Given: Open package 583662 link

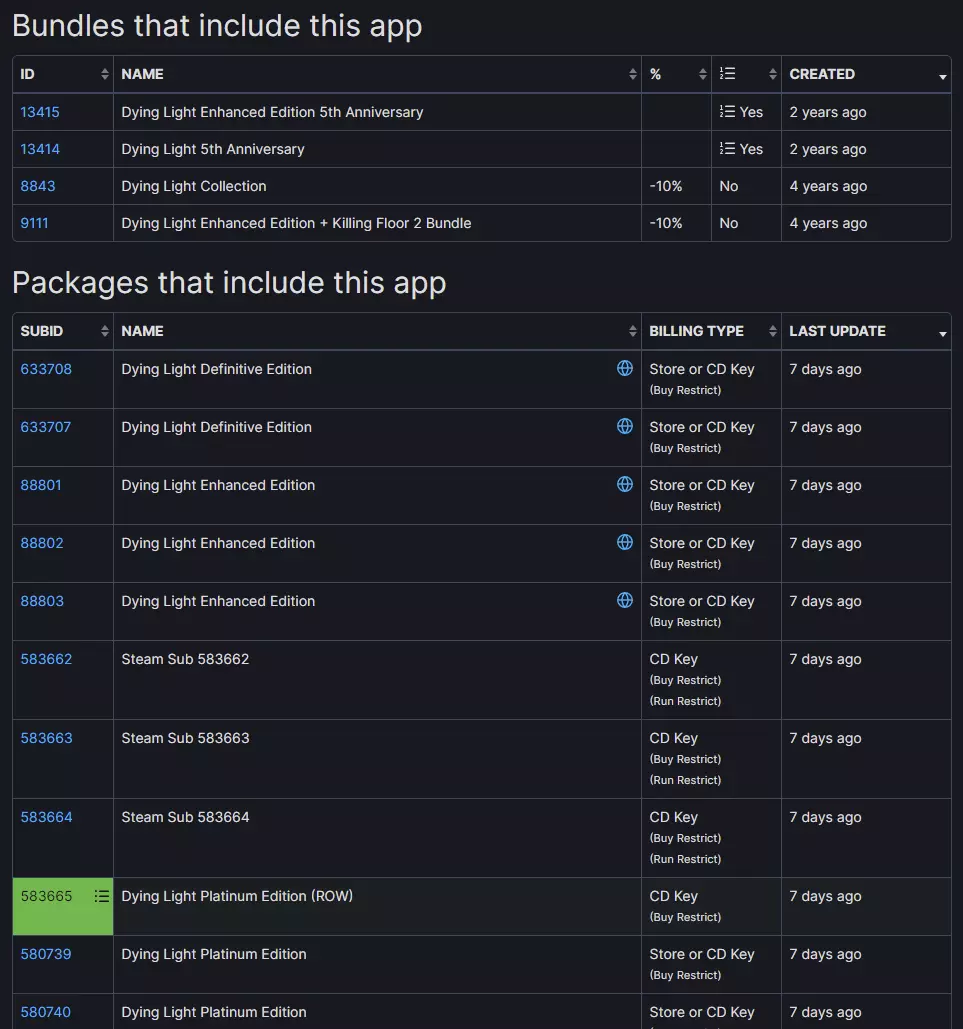Looking at the screenshot, I should tap(46, 659).
